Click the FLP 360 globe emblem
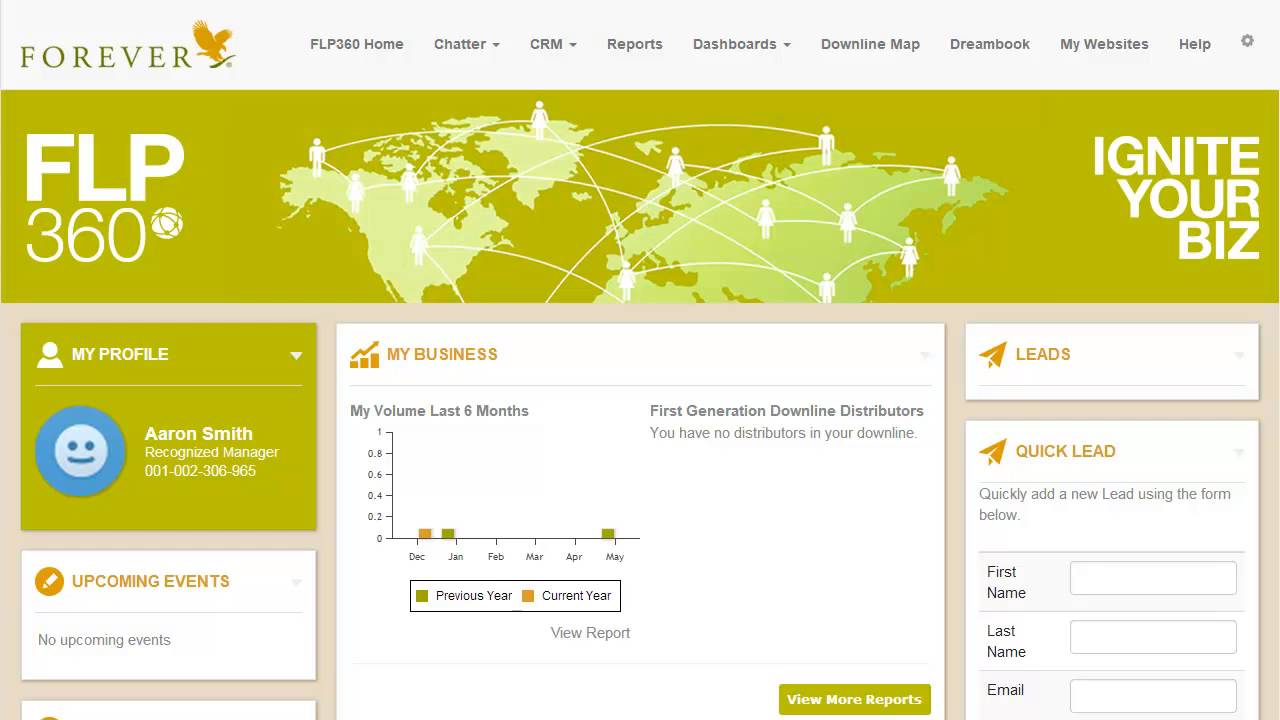This screenshot has height=720, width=1280. (x=167, y=223)
